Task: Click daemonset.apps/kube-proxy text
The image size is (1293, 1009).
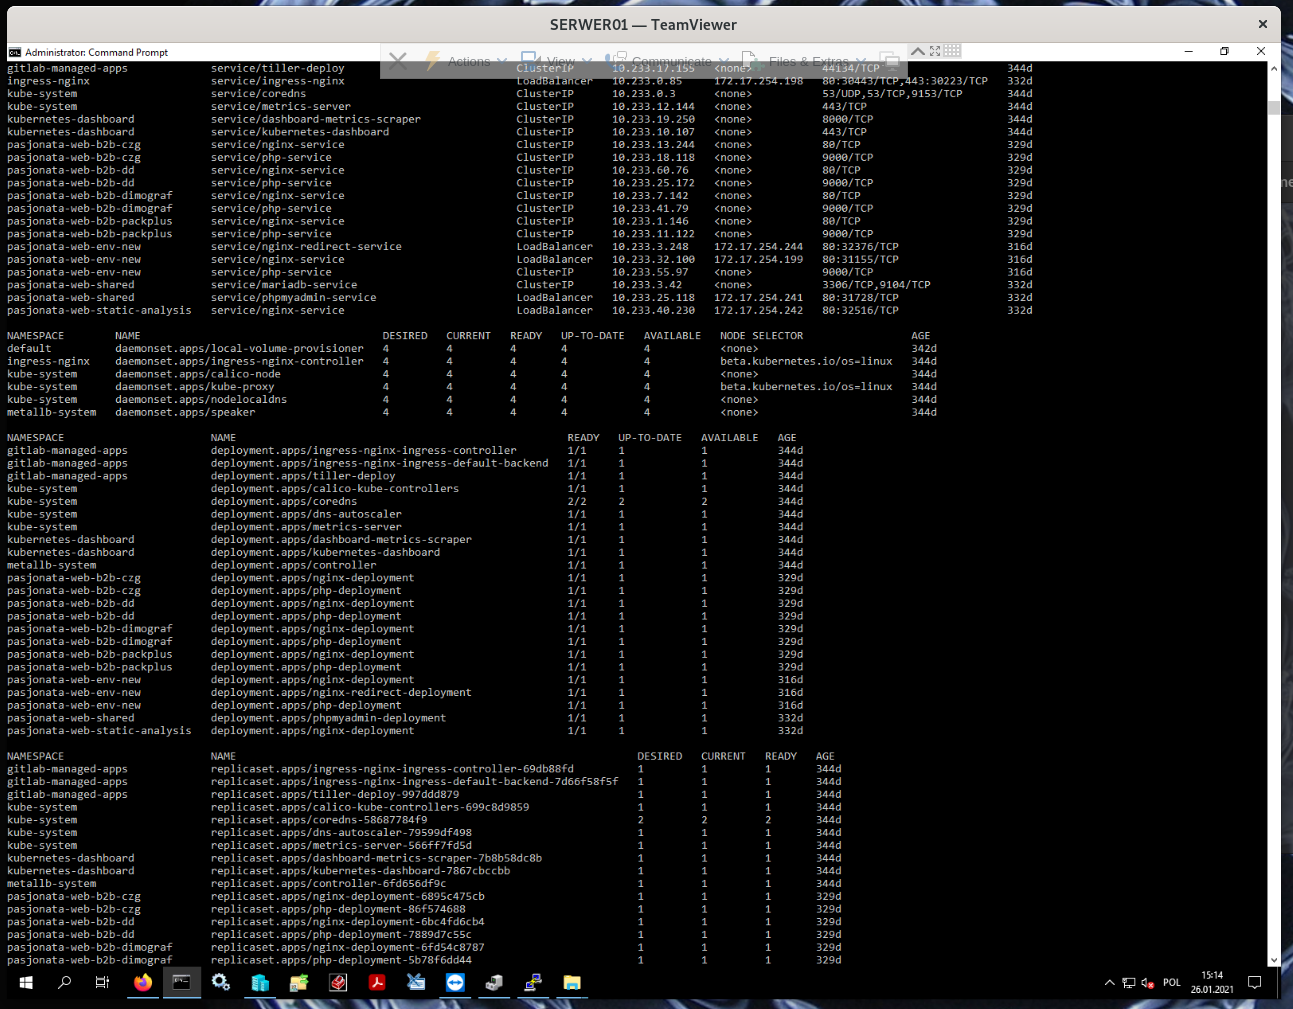Action: (x=195, y=387)
